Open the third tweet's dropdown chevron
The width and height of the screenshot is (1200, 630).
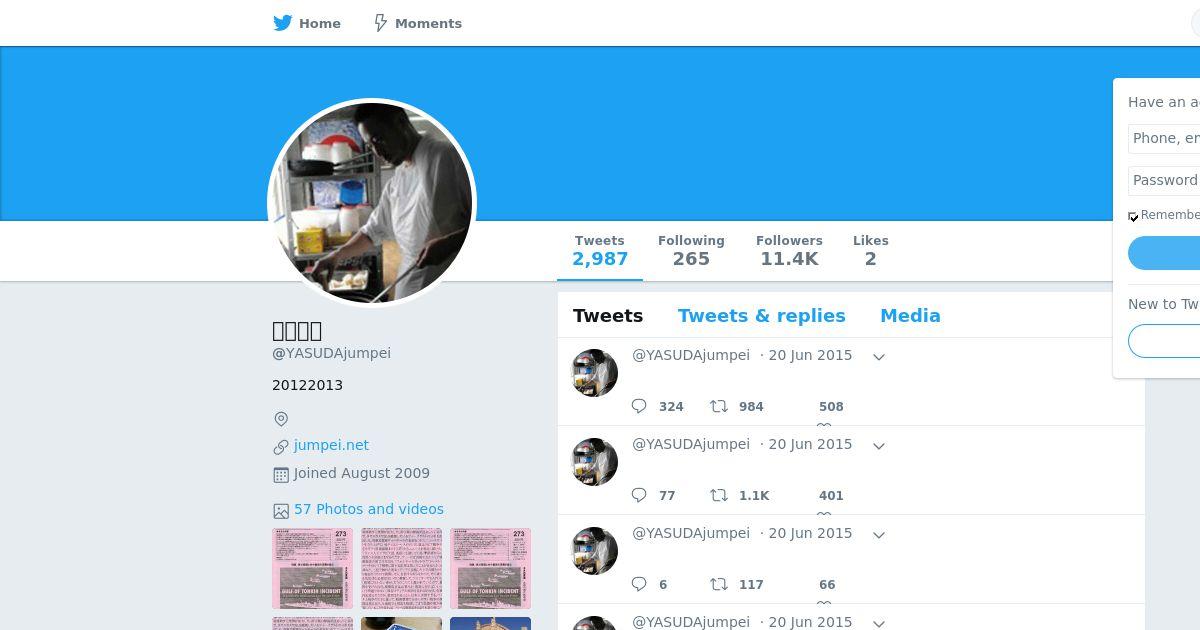879,534
